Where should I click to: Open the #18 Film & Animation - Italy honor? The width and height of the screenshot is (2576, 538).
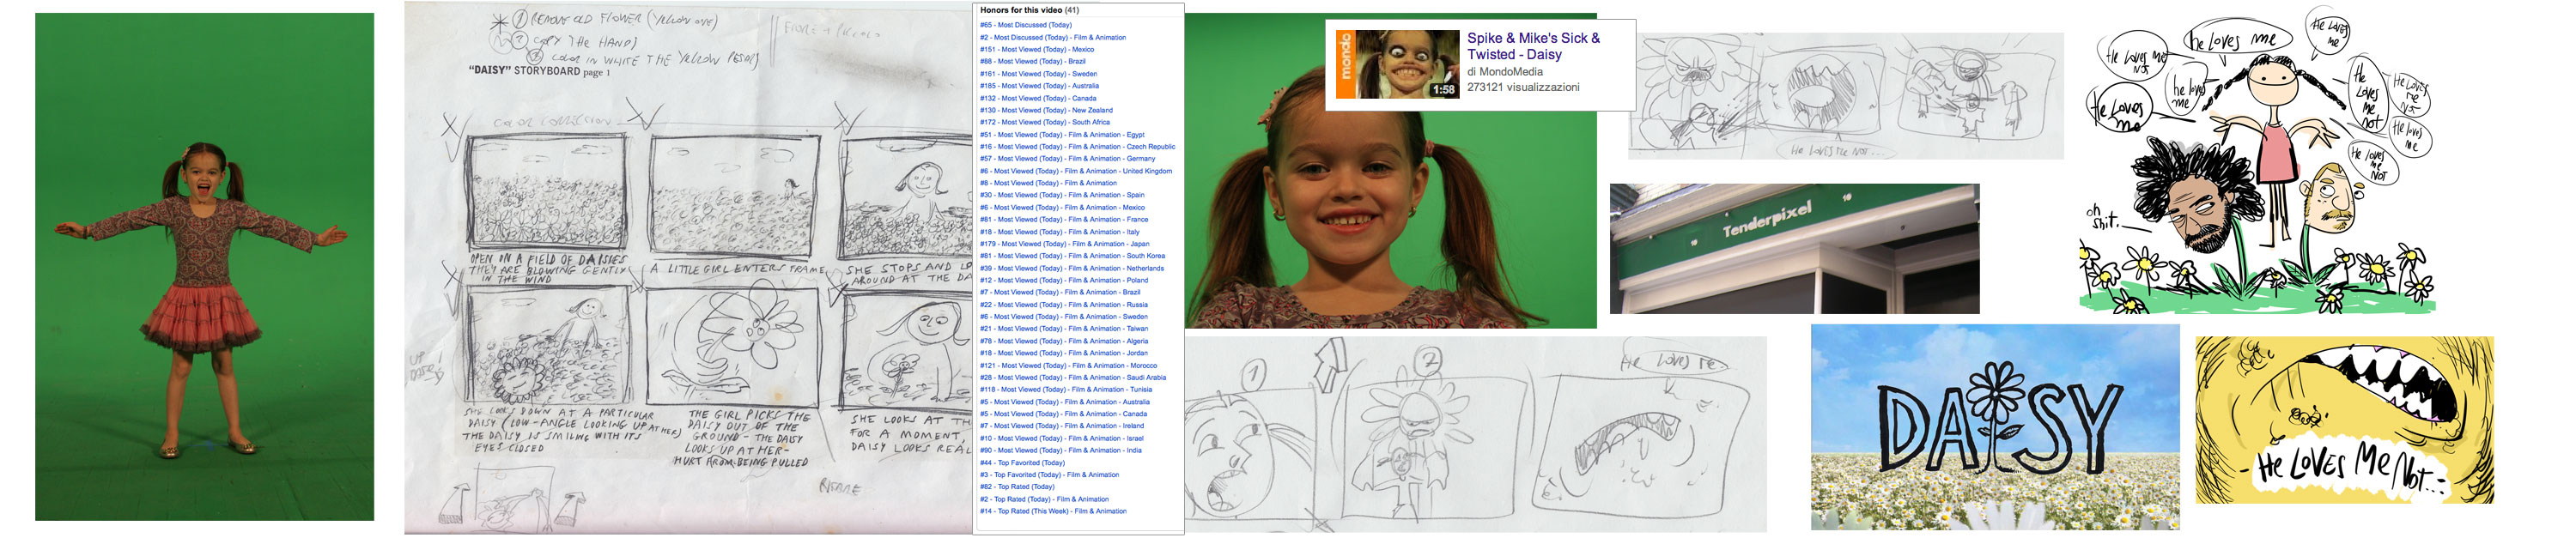pyautogui.click(x=1059, y=232)
